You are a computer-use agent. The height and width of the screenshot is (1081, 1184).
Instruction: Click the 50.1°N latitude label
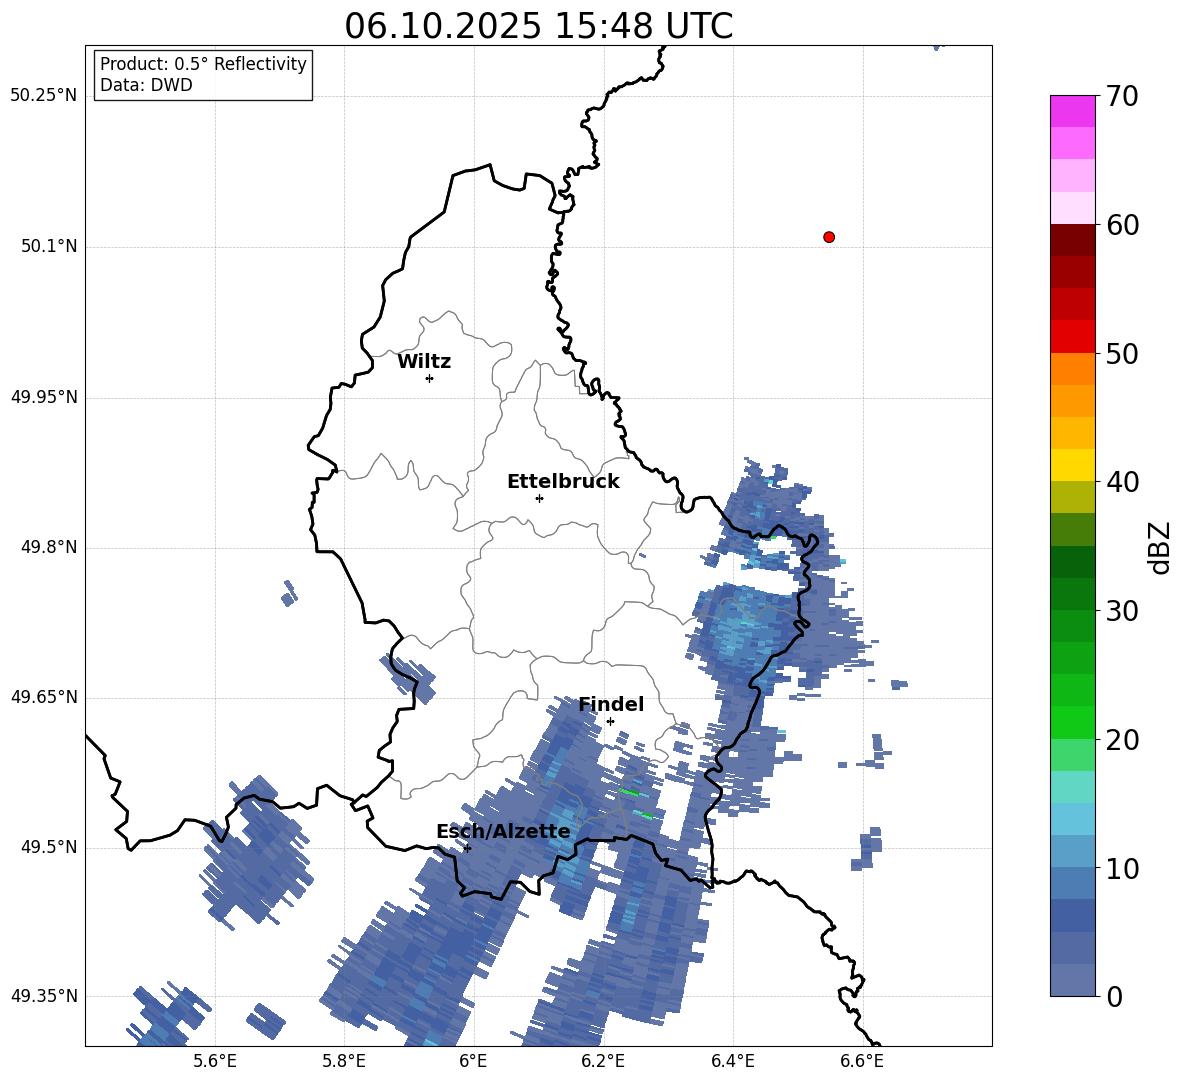[49, 247]
